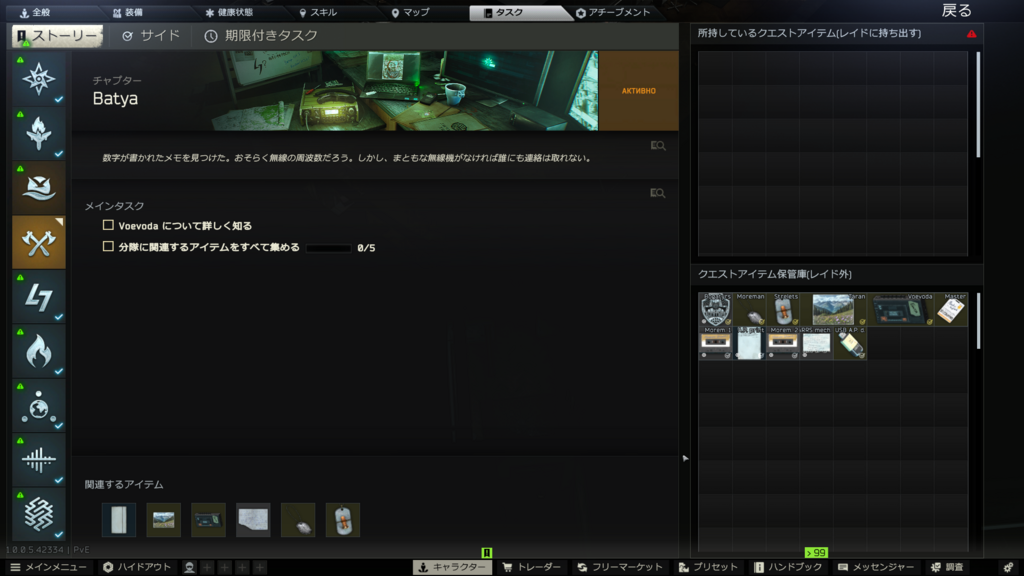The height and width of the screenshot is (576, 1024).
Task: Select the lightning bolt chapter icon
Action: [x=39, y=296]
